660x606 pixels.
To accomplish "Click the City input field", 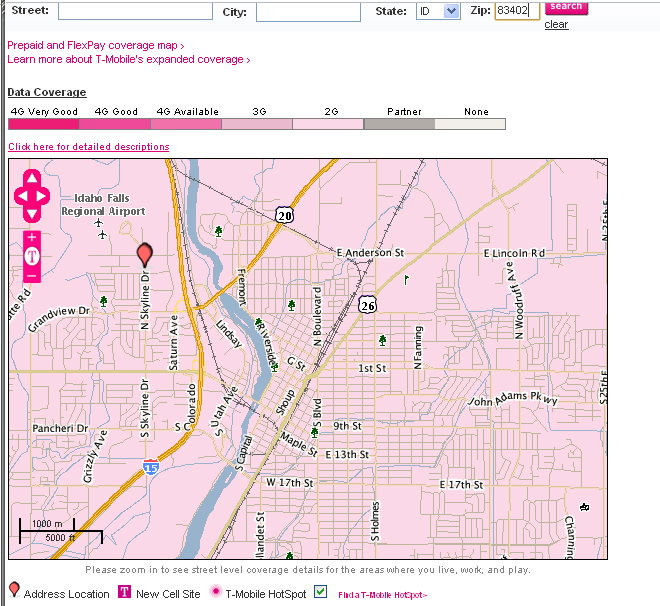I will [x=308, y=12].
